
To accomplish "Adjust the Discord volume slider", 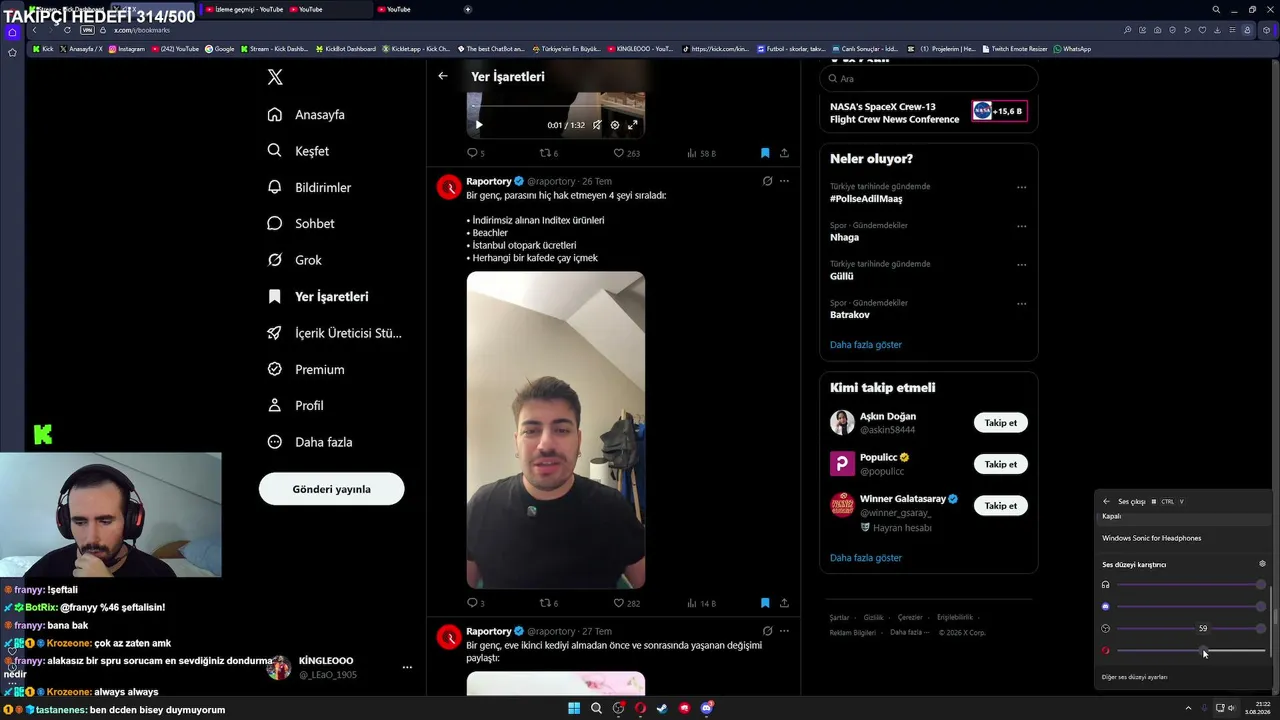I will point(1191,607).
